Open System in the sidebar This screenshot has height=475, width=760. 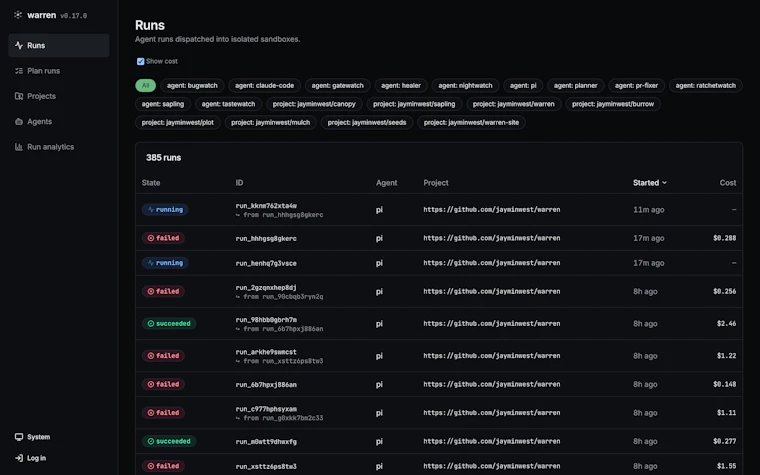click(x=59, y=437)
